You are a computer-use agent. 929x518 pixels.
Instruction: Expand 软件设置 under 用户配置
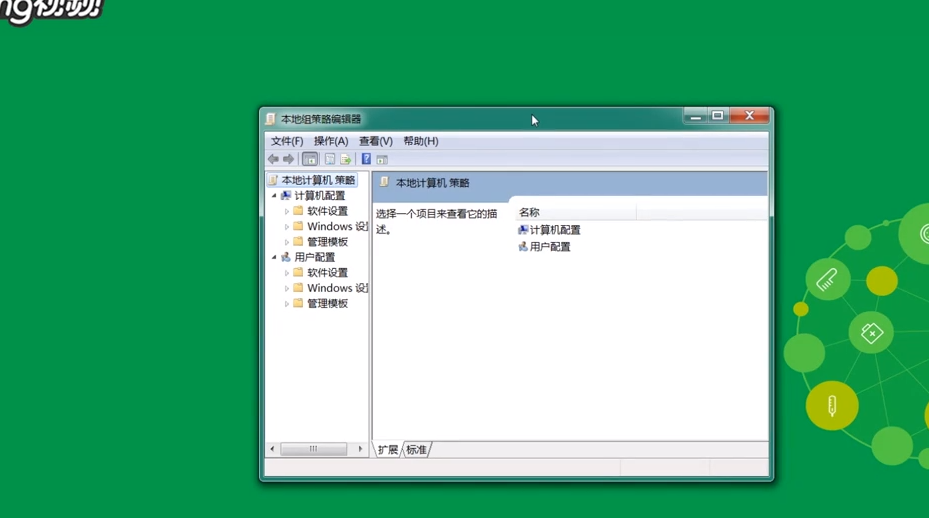coord(287,273)
